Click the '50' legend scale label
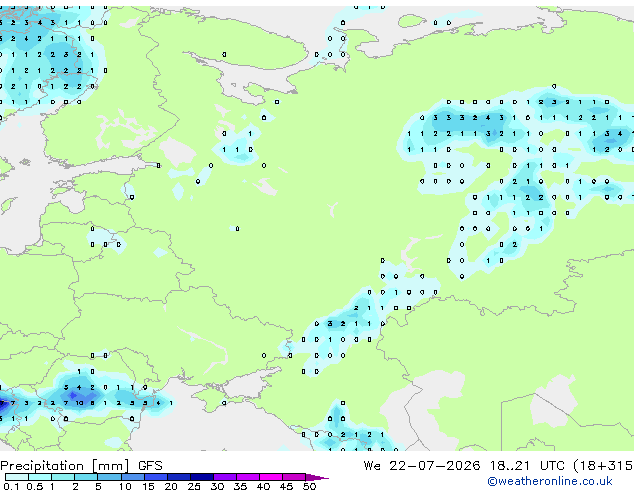Viewport: 634px width, 490px height. click(309, 486)
